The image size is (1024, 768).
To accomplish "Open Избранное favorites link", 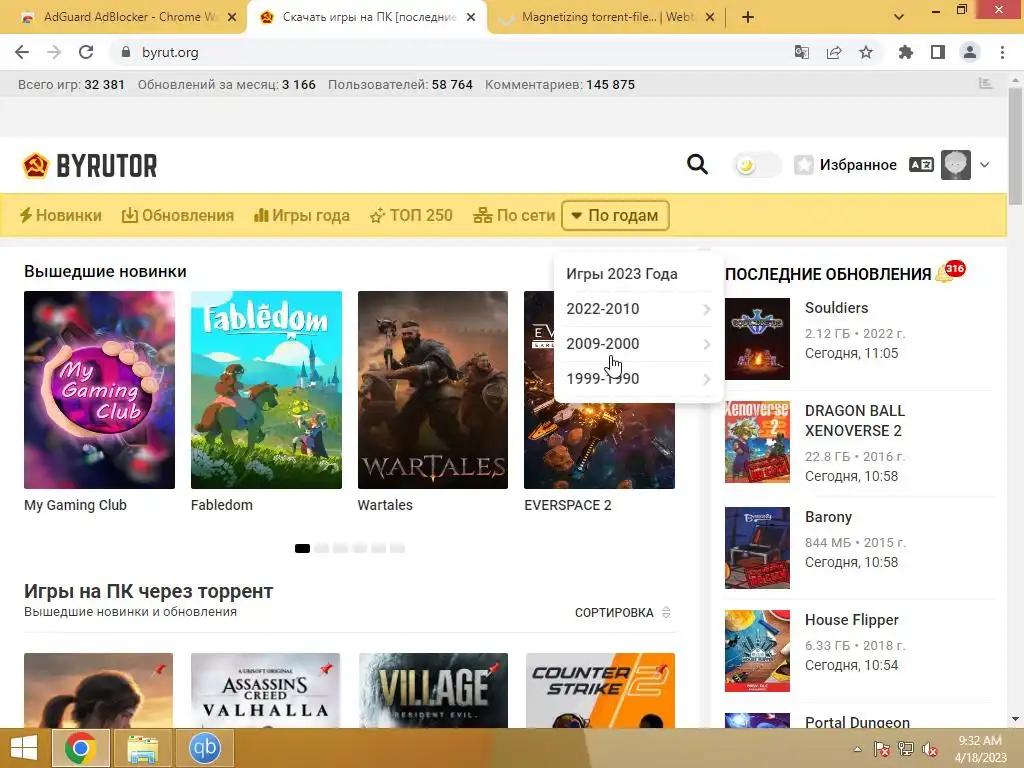I will pyautogui.click(x=857, y=165).
